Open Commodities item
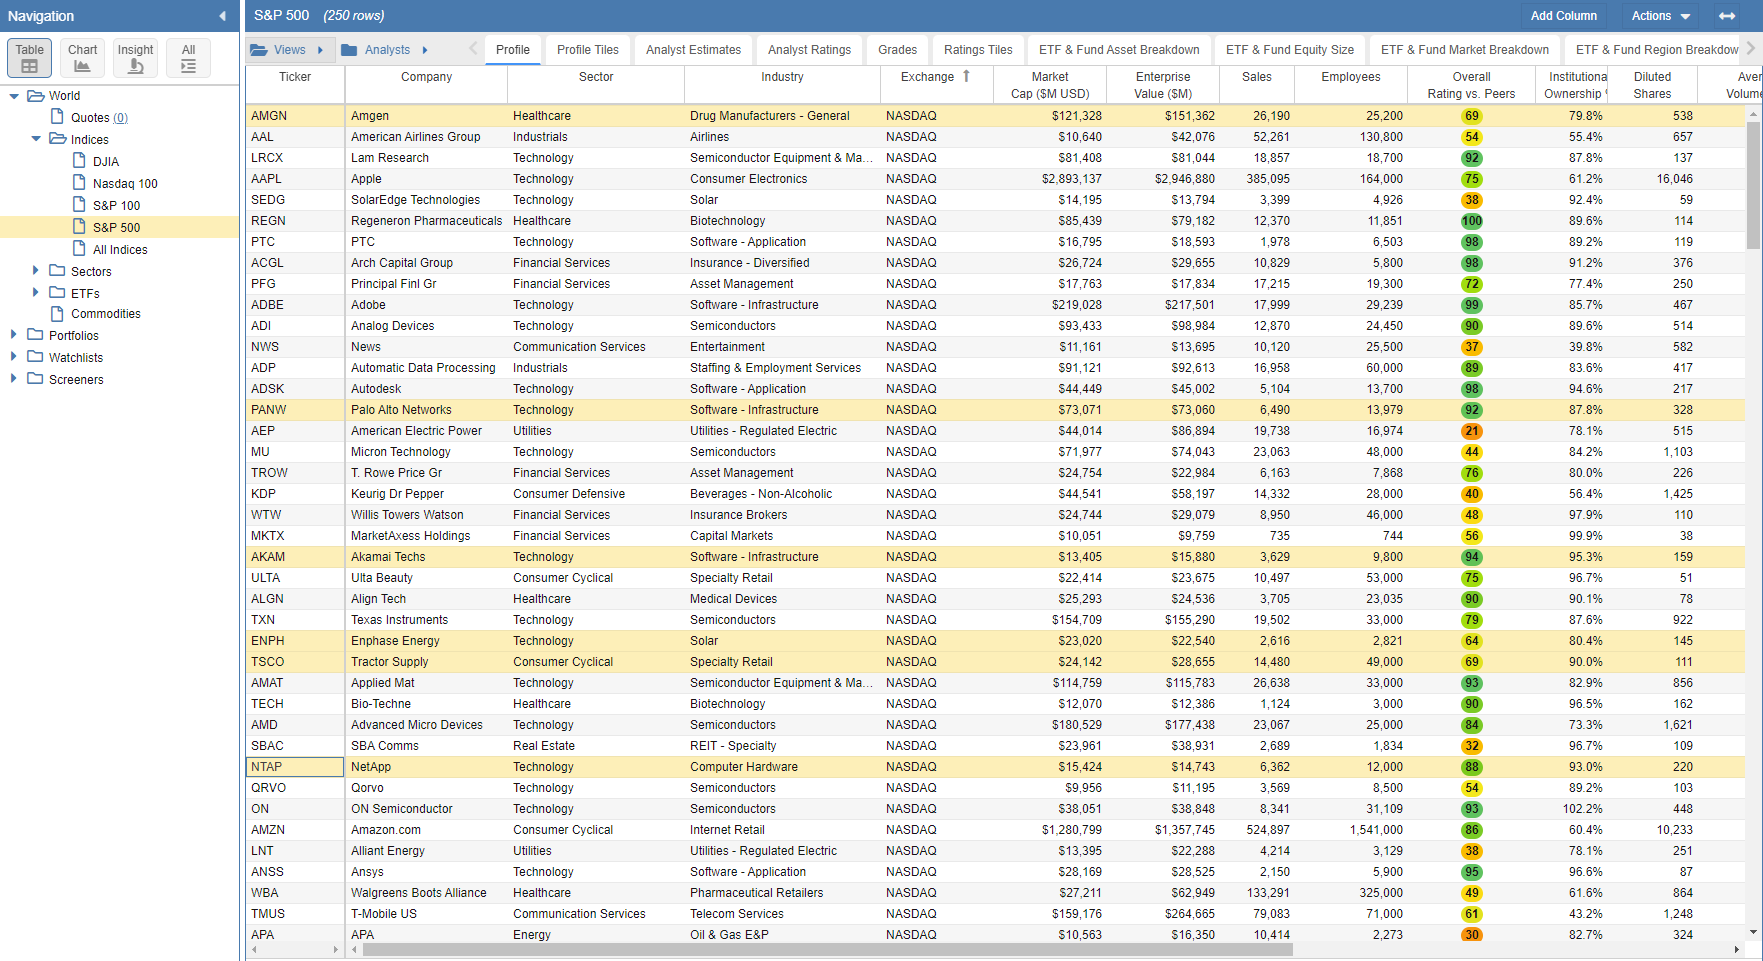1763x961 pixels. coord(106,314)
